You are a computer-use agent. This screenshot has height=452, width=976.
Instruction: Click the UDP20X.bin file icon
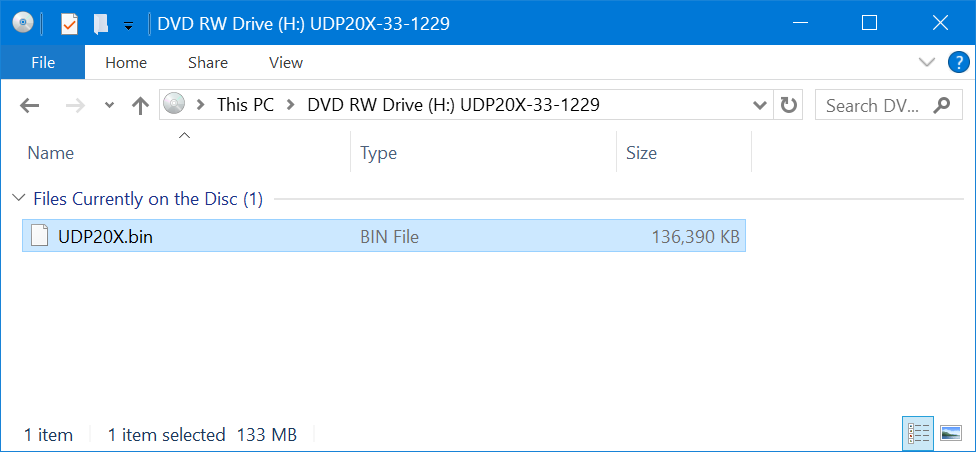[x=40, y=236]
